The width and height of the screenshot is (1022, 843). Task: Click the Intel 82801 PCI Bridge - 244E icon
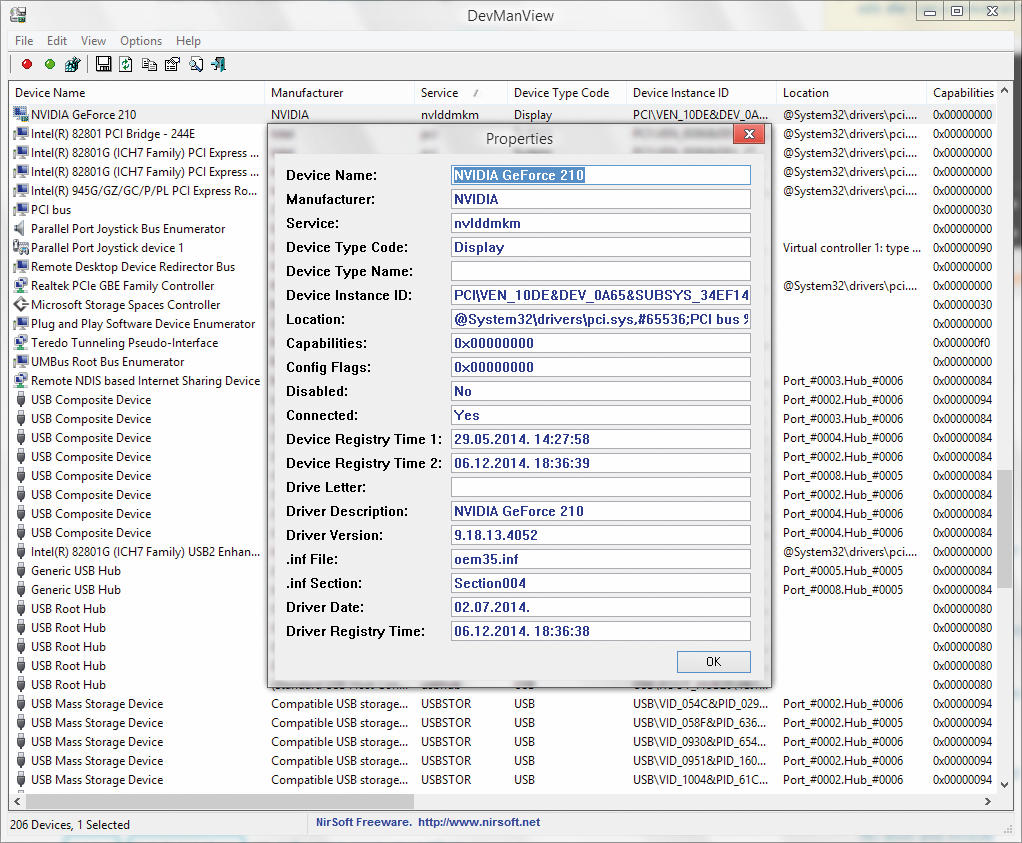point(20,134)
